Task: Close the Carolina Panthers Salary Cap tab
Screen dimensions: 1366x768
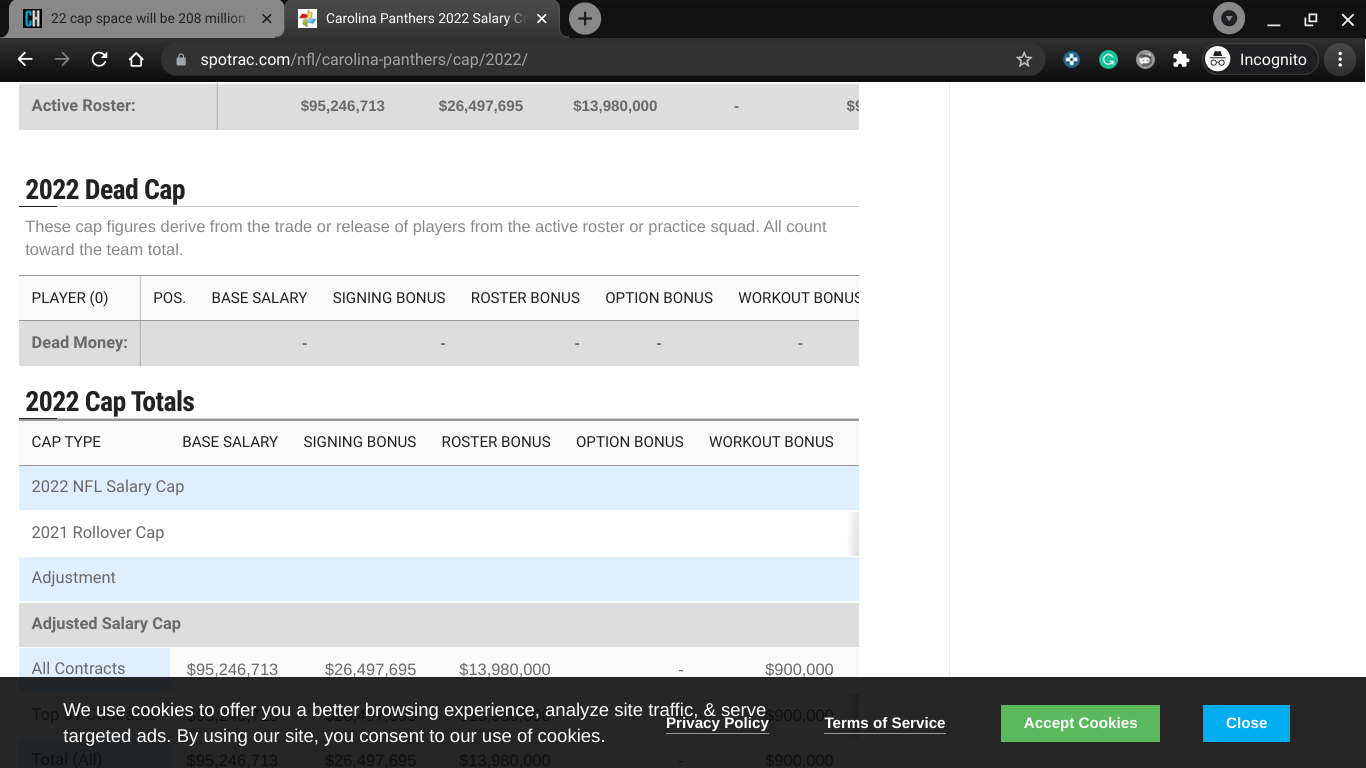Action: pos(541,19)
